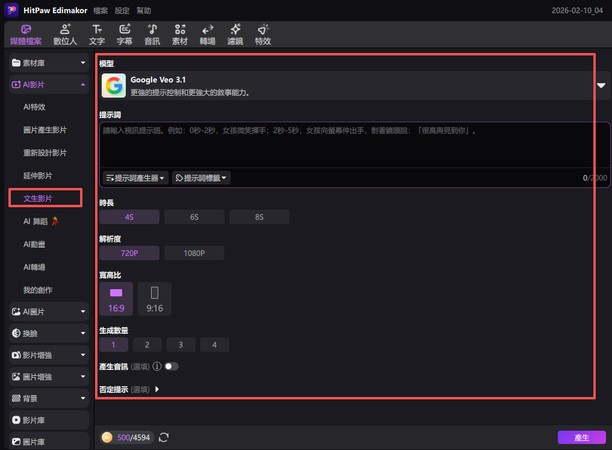
Task: Set generation count to 4
Action: 214,345
